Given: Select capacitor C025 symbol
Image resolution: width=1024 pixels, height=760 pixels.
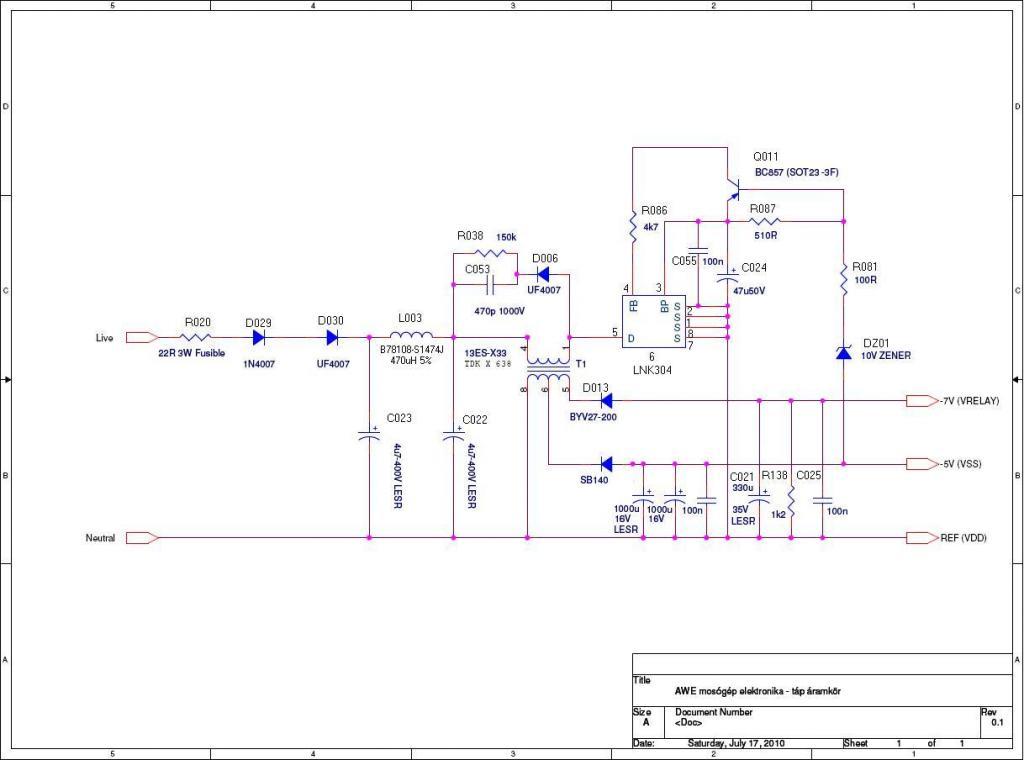Looking at the screenshot, I should [822, 501].
